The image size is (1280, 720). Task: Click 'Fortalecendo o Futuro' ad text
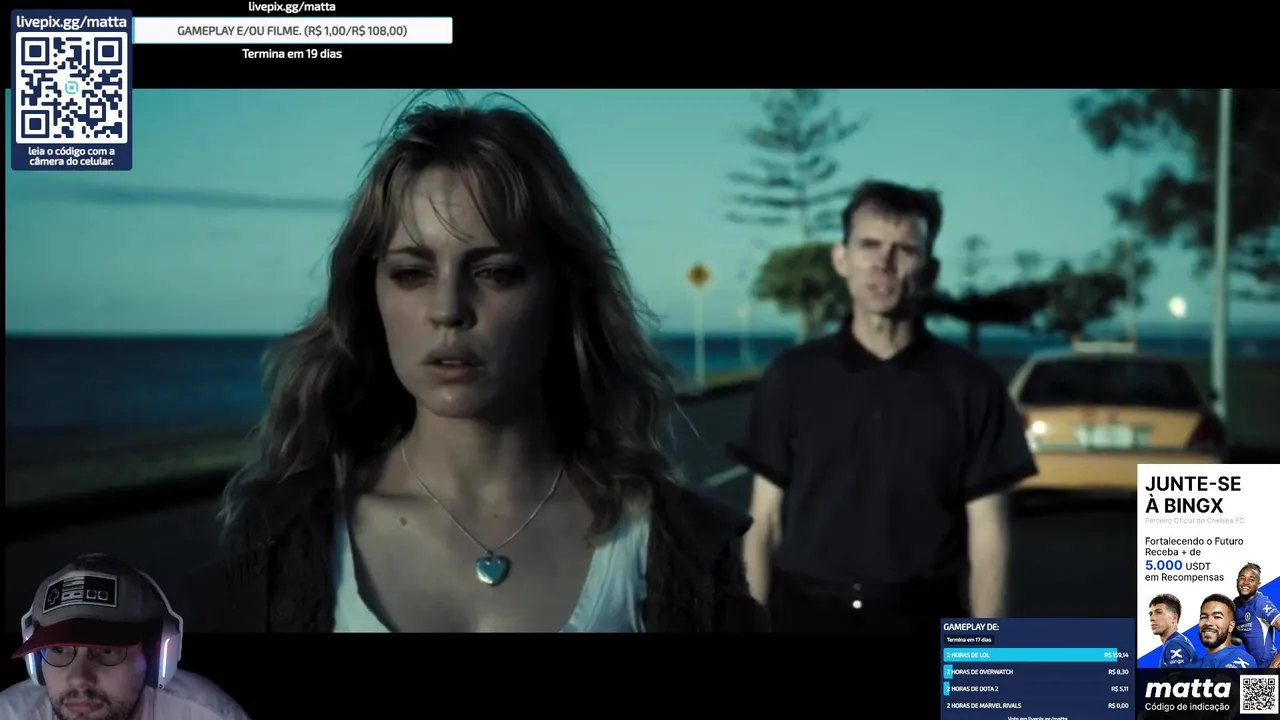pyautogui.click(x=1194, y=542)
